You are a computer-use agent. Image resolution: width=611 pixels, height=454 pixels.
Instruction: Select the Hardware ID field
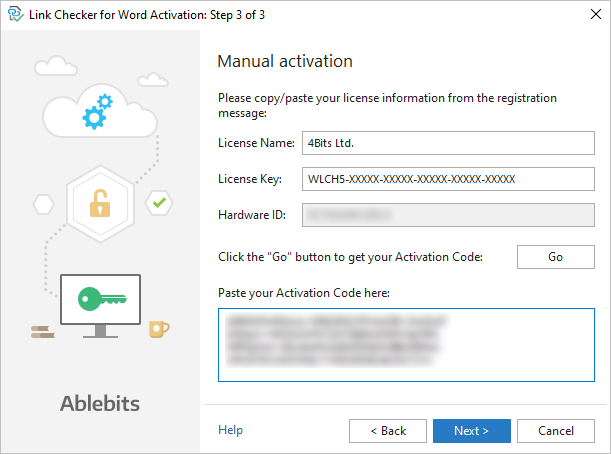tap(448, 215)
